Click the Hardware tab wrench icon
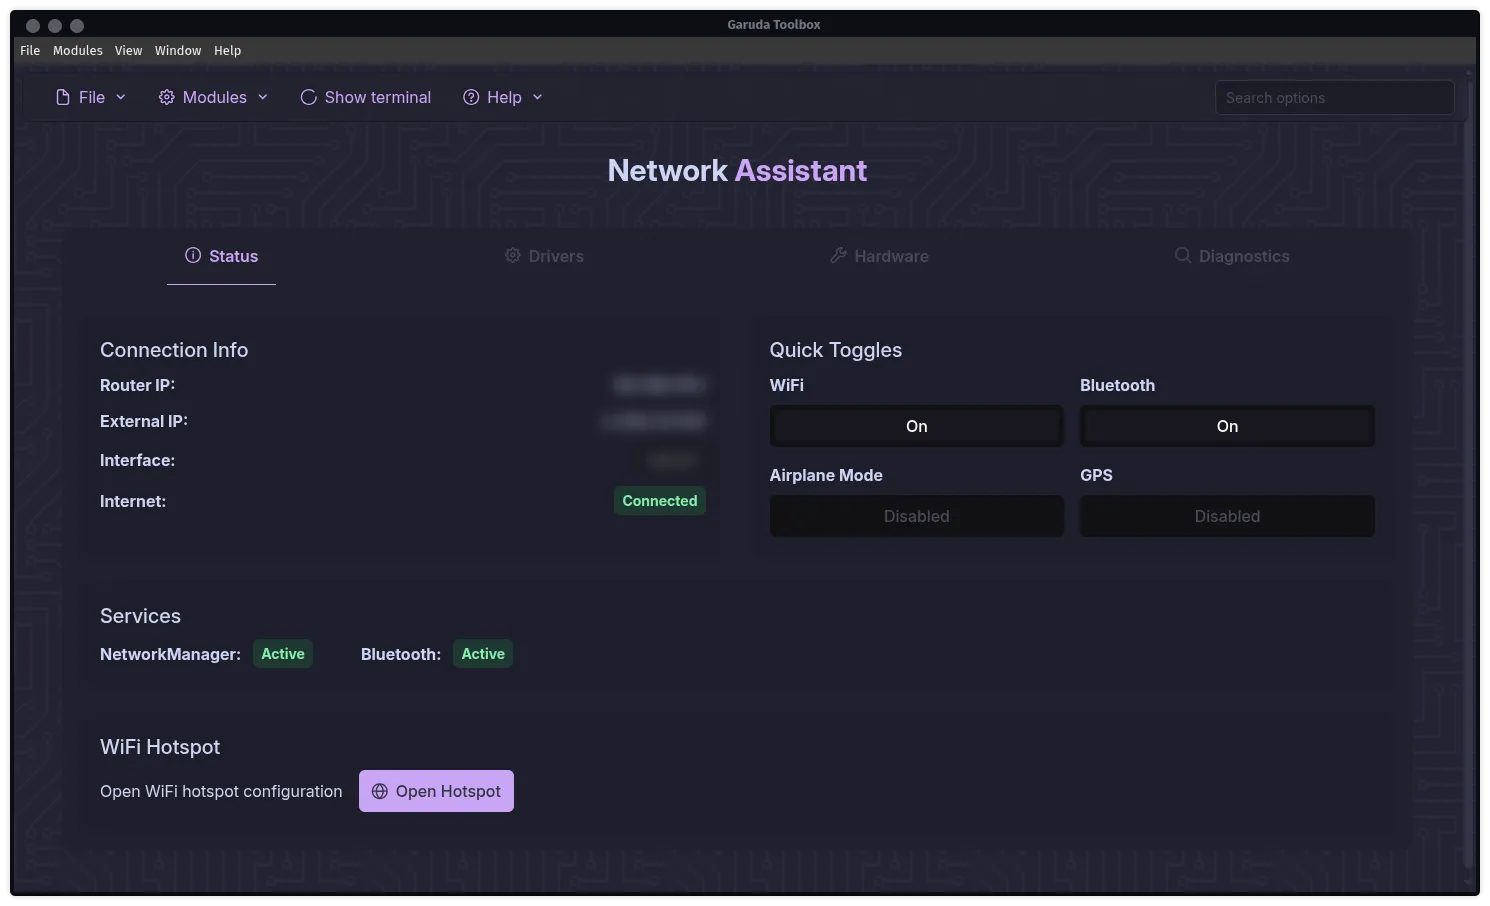Screen dimensions: 1490x906 [838, 256]
